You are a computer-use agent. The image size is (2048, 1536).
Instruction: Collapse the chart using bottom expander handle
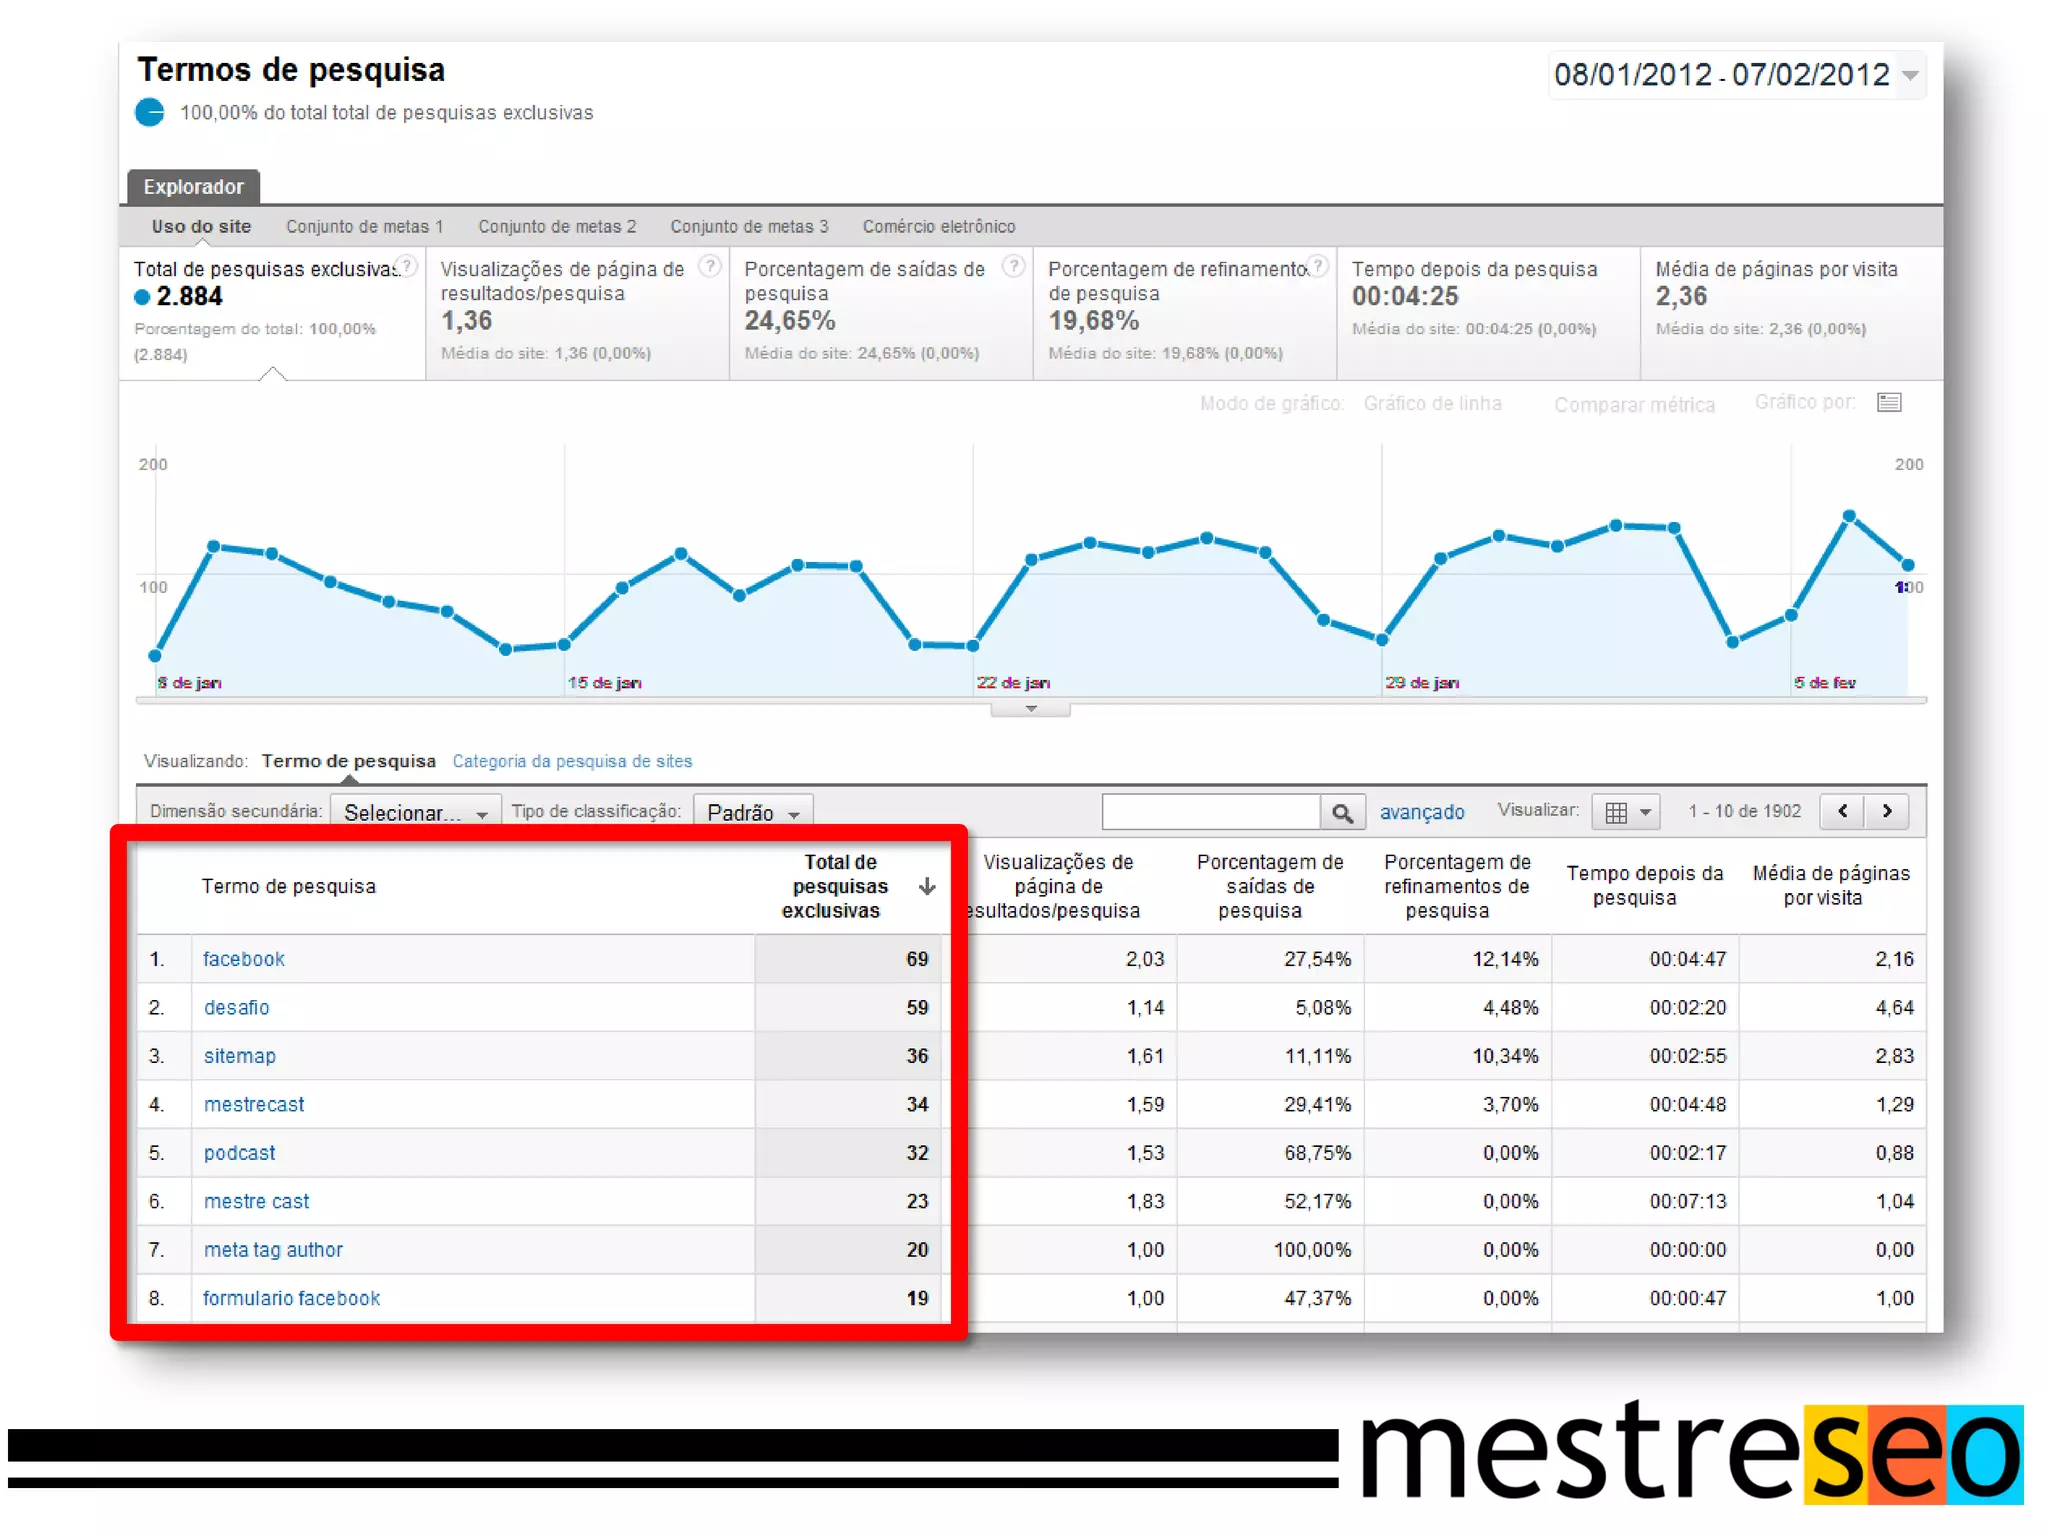pyautogui.click(x=1030, y=709)
